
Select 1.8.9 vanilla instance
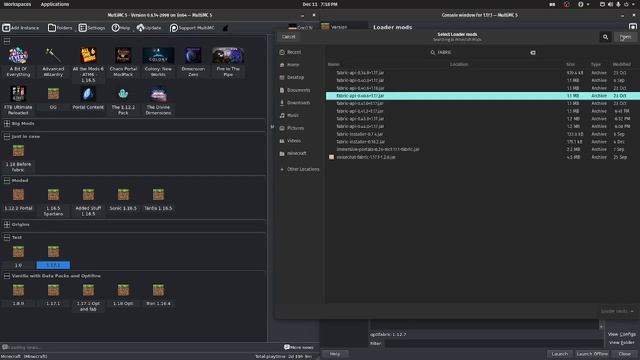(x=18, y=290)
